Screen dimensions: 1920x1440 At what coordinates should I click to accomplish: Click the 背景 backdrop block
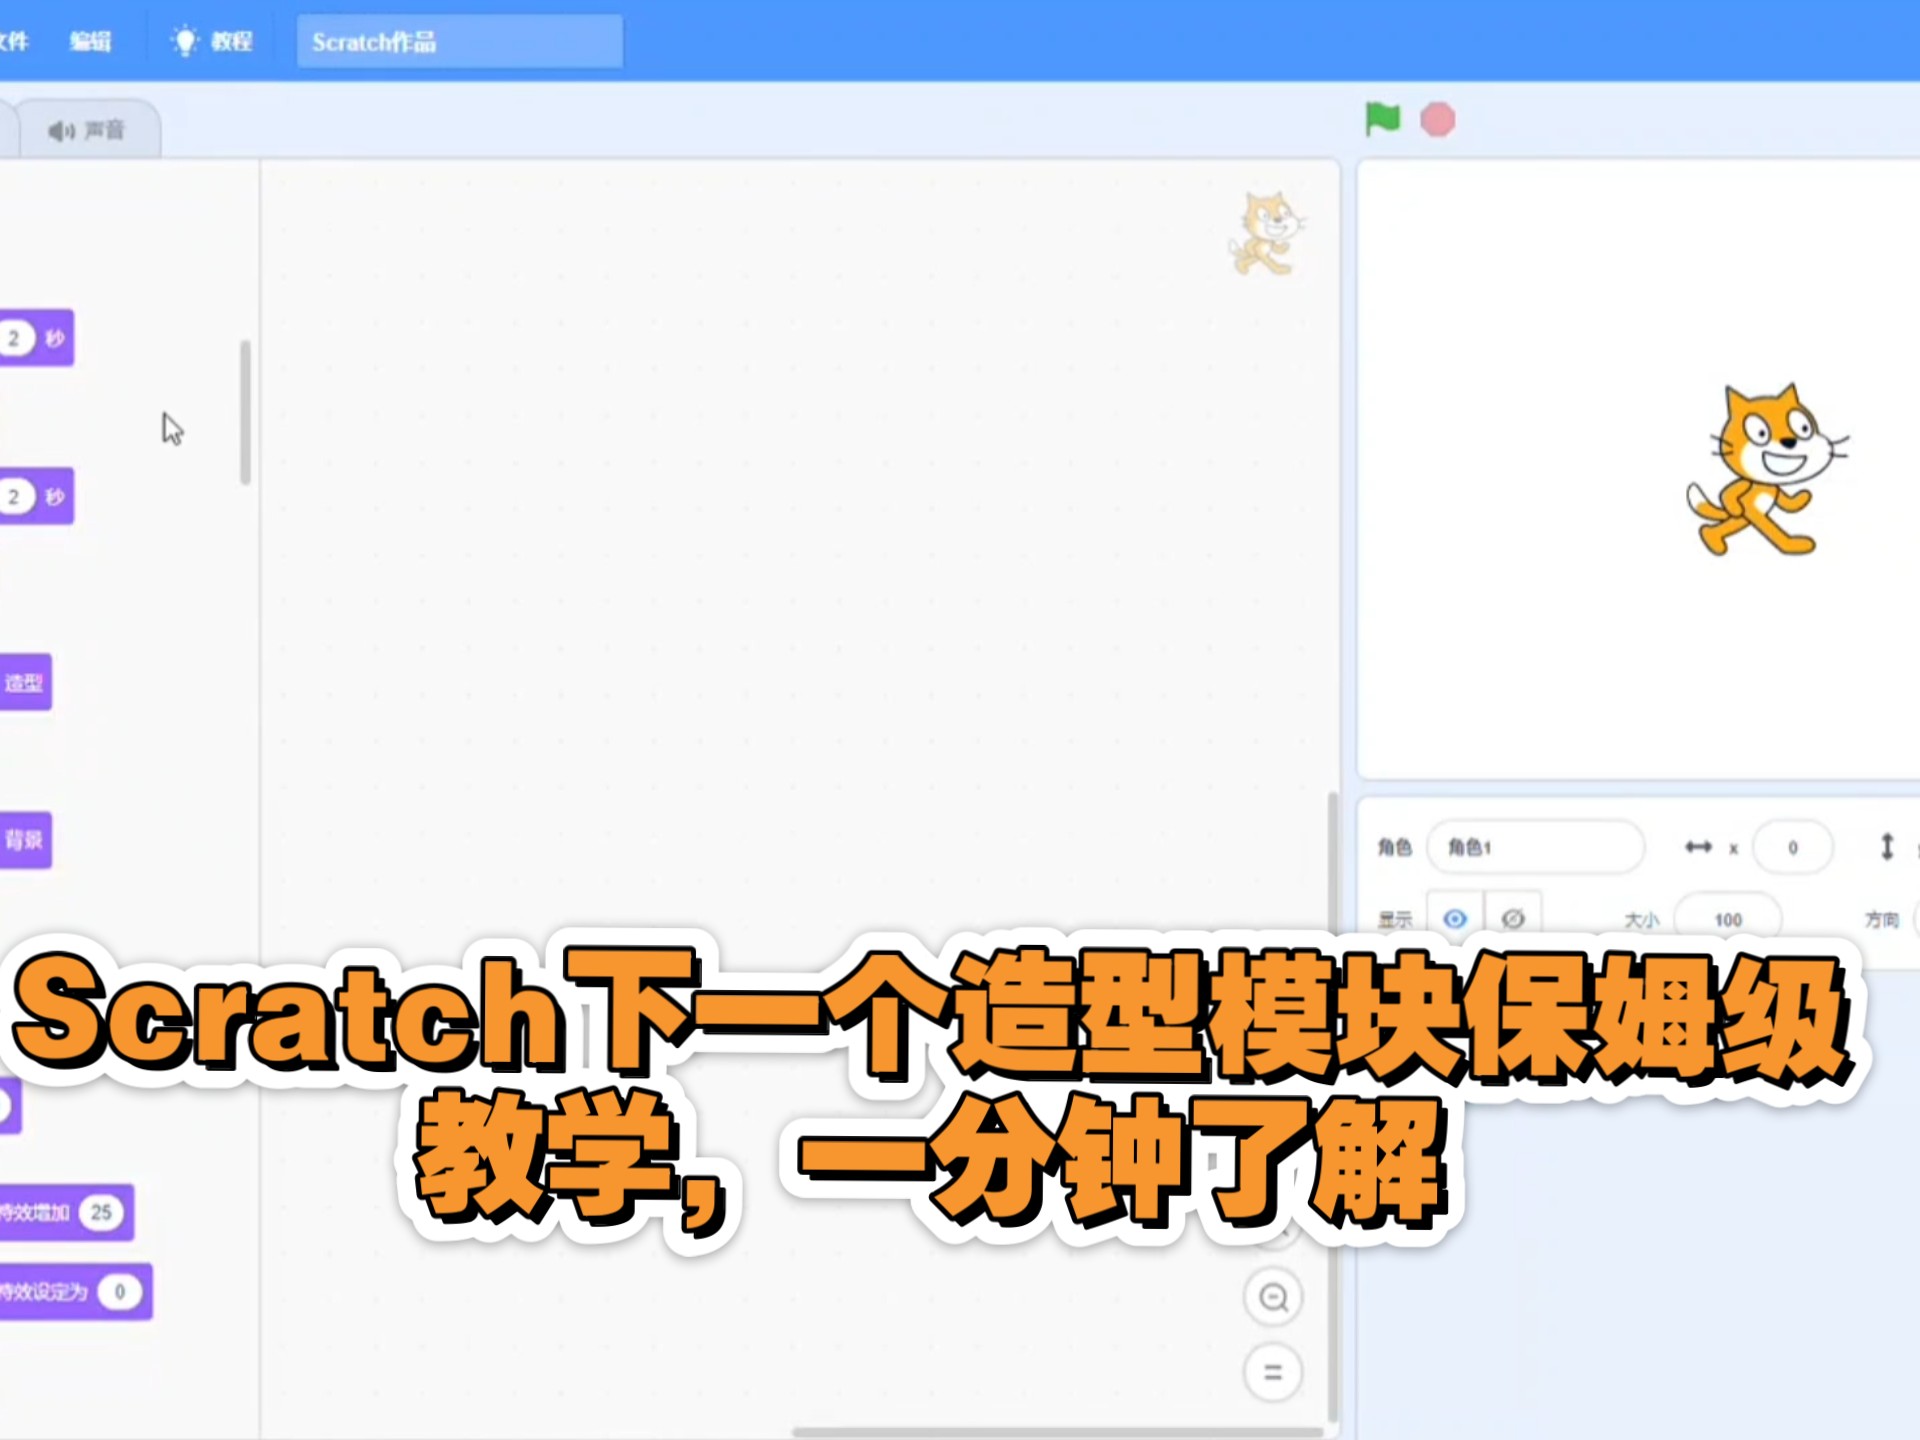(x=25, y=839)
